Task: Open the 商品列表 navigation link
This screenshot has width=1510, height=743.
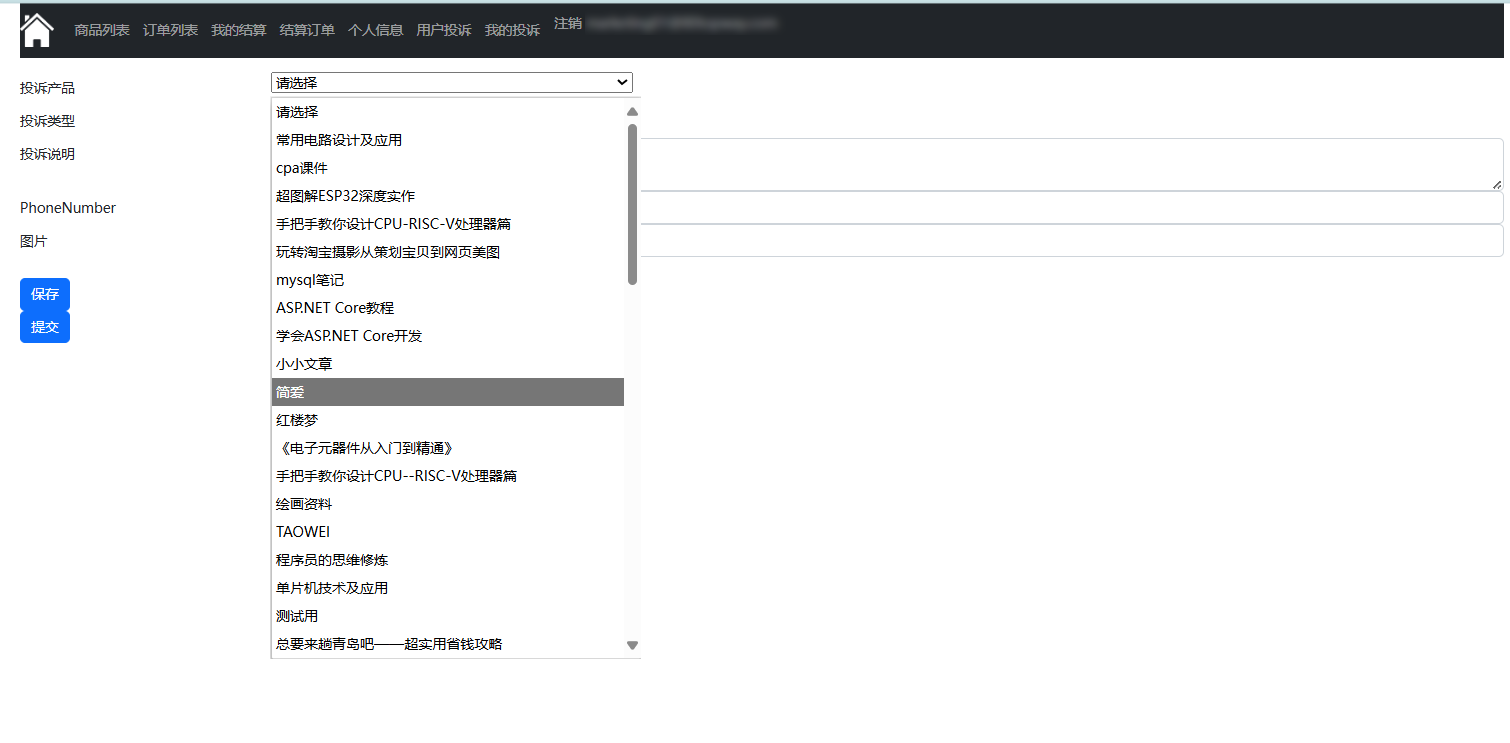Action: click(102, 30)
